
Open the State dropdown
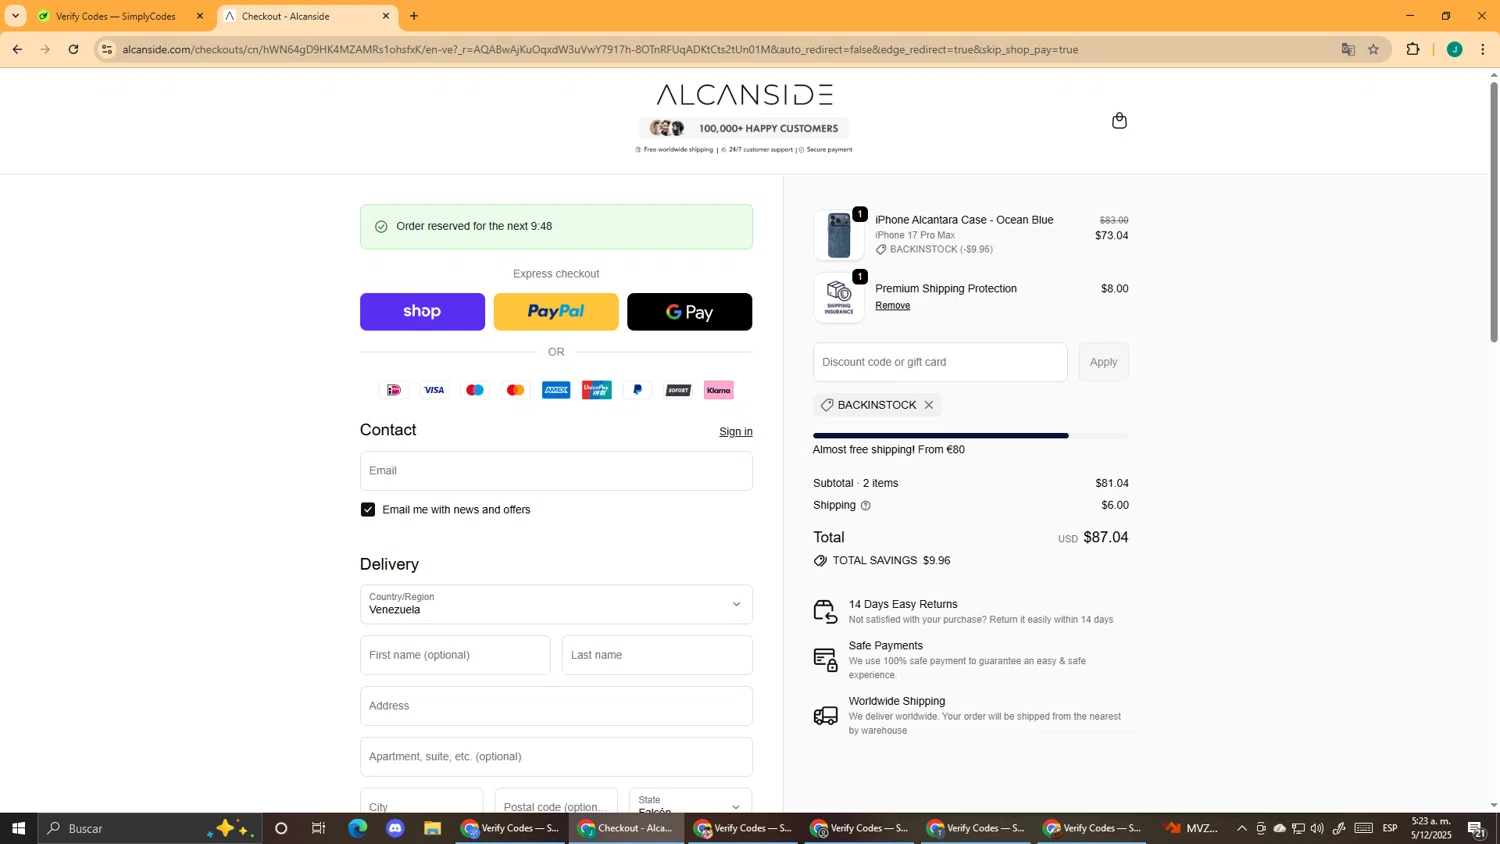coord(691,801)
